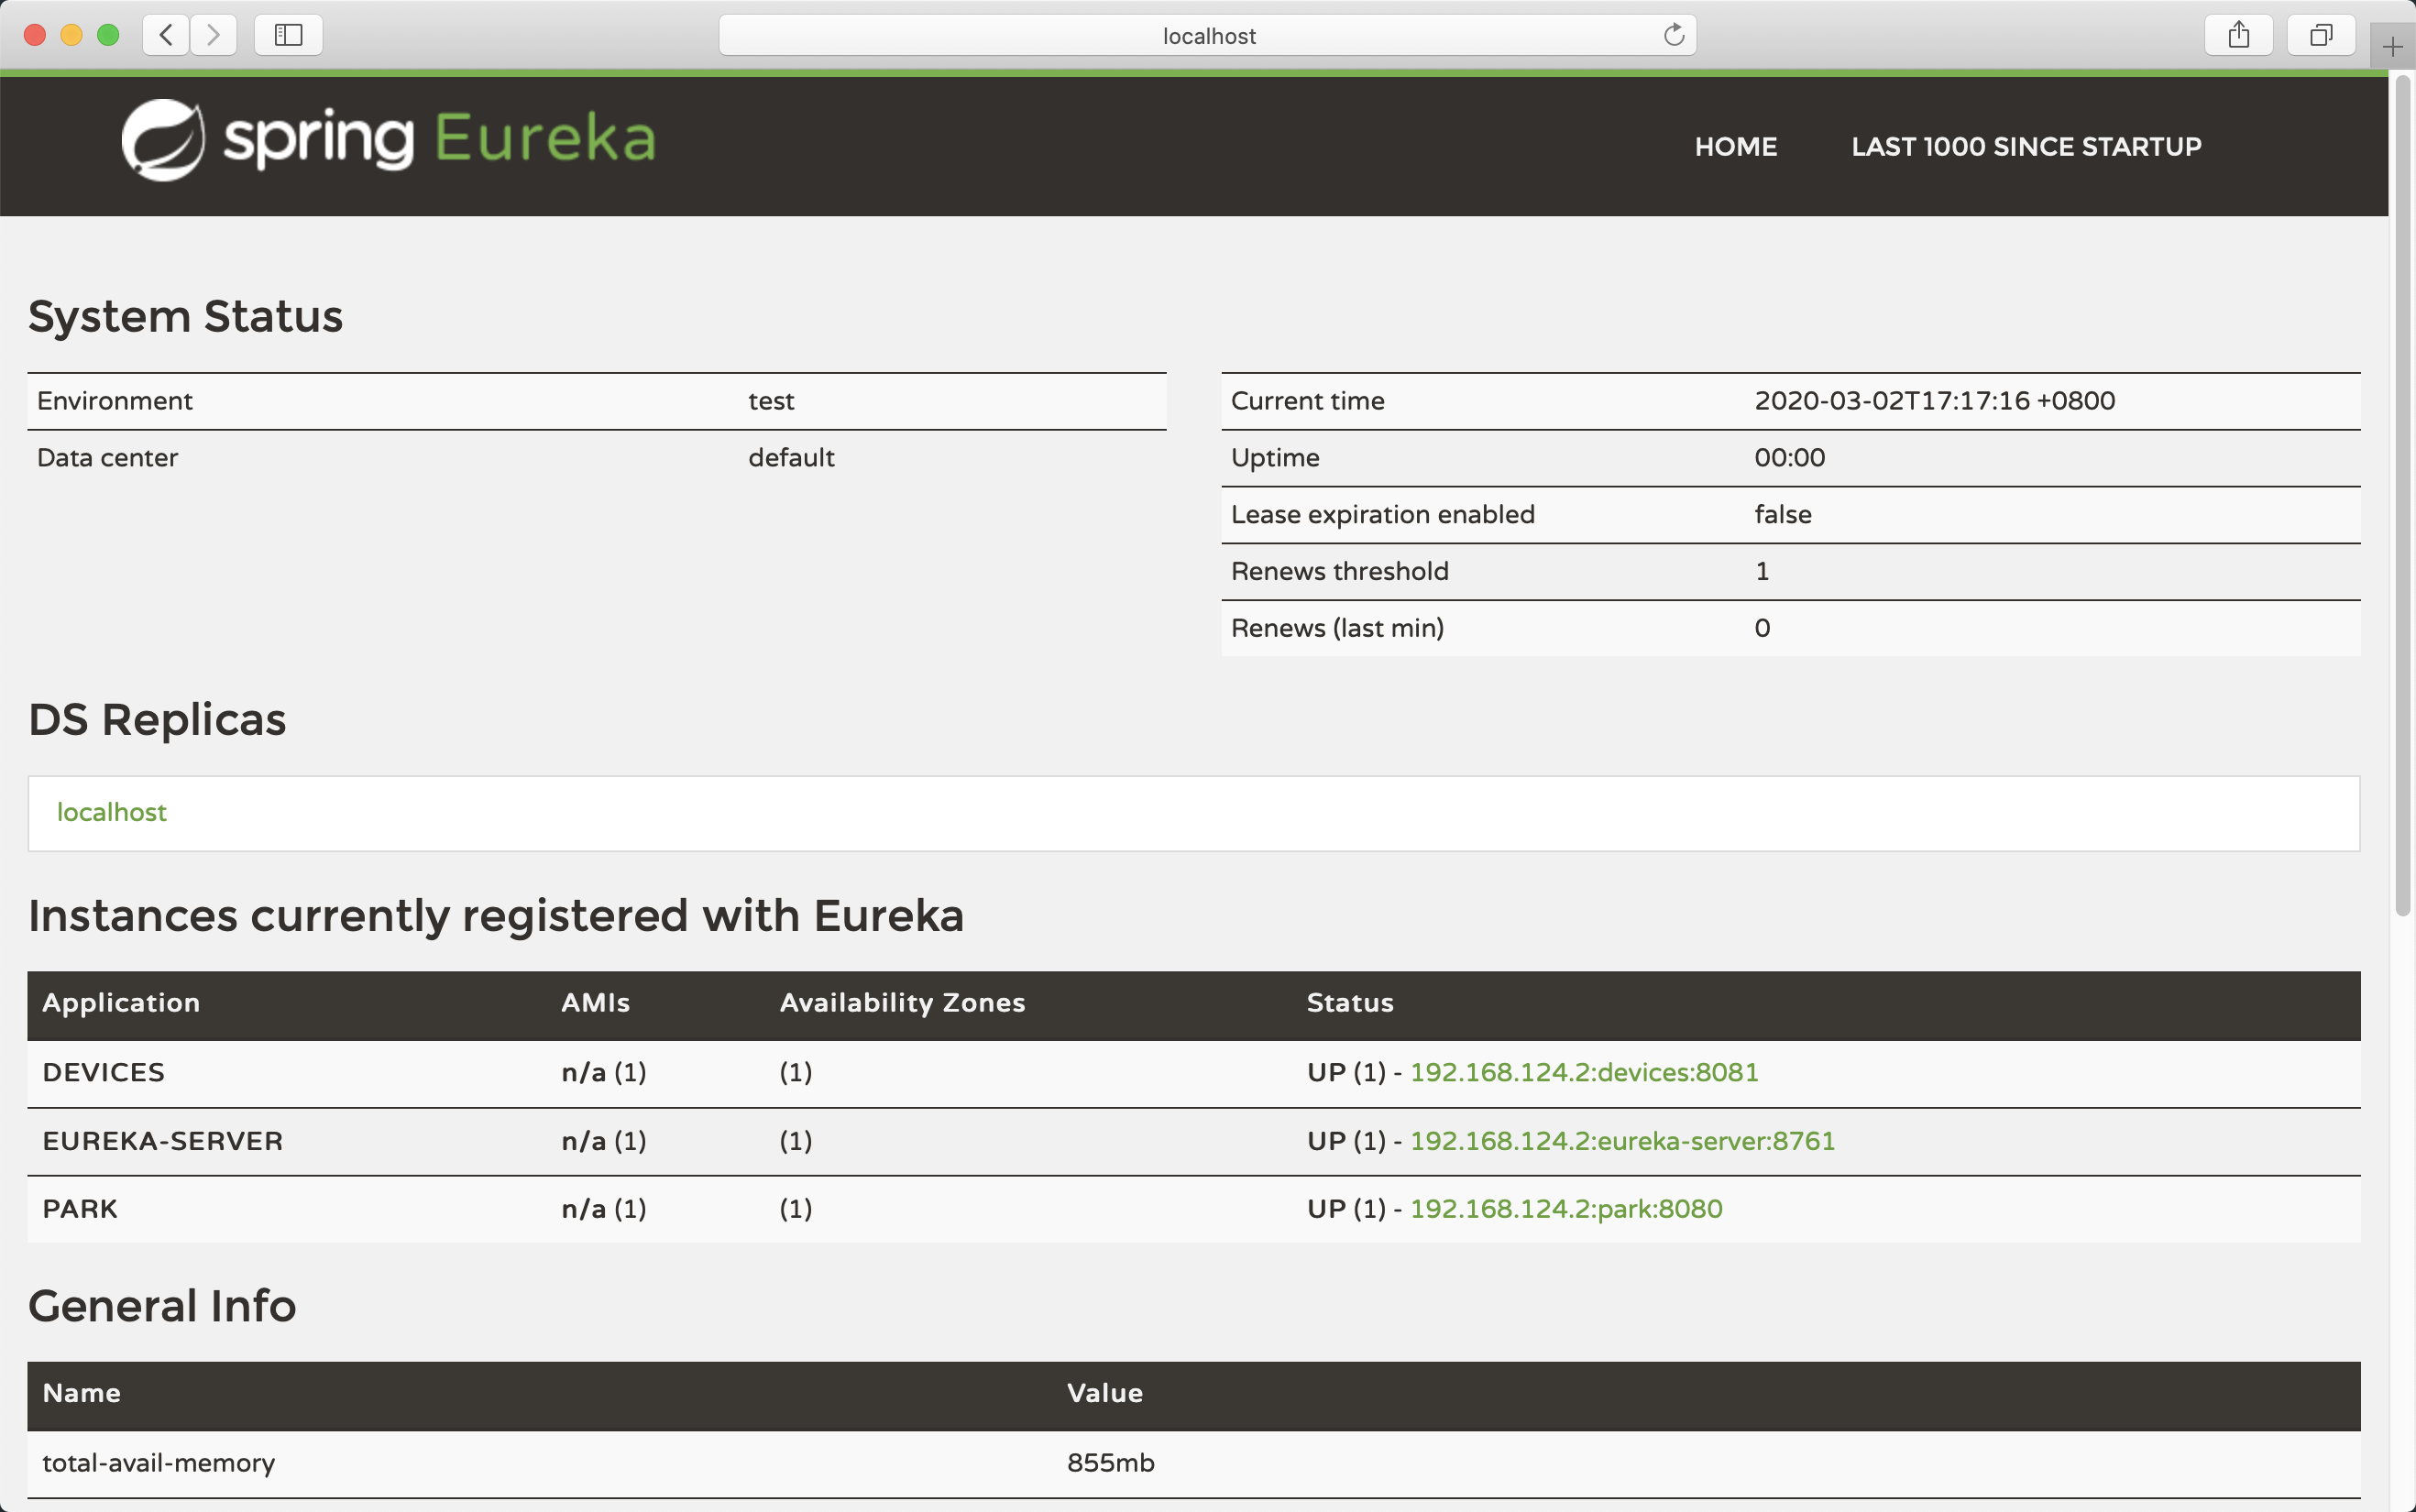Click the Safari forward arrow button
The height and width of the screenshot is (1512, 2416).
pos(213,36)
